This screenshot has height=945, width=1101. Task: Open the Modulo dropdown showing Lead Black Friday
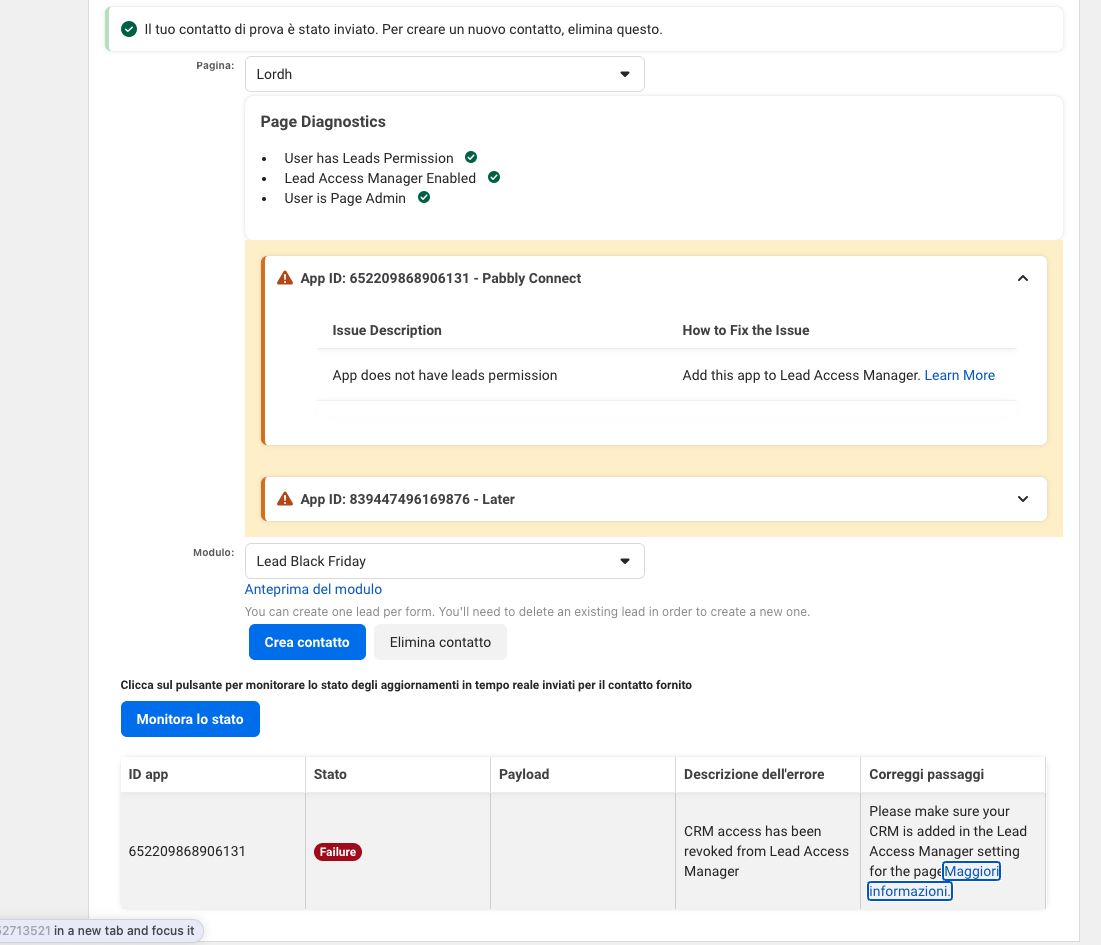point(444,561)
